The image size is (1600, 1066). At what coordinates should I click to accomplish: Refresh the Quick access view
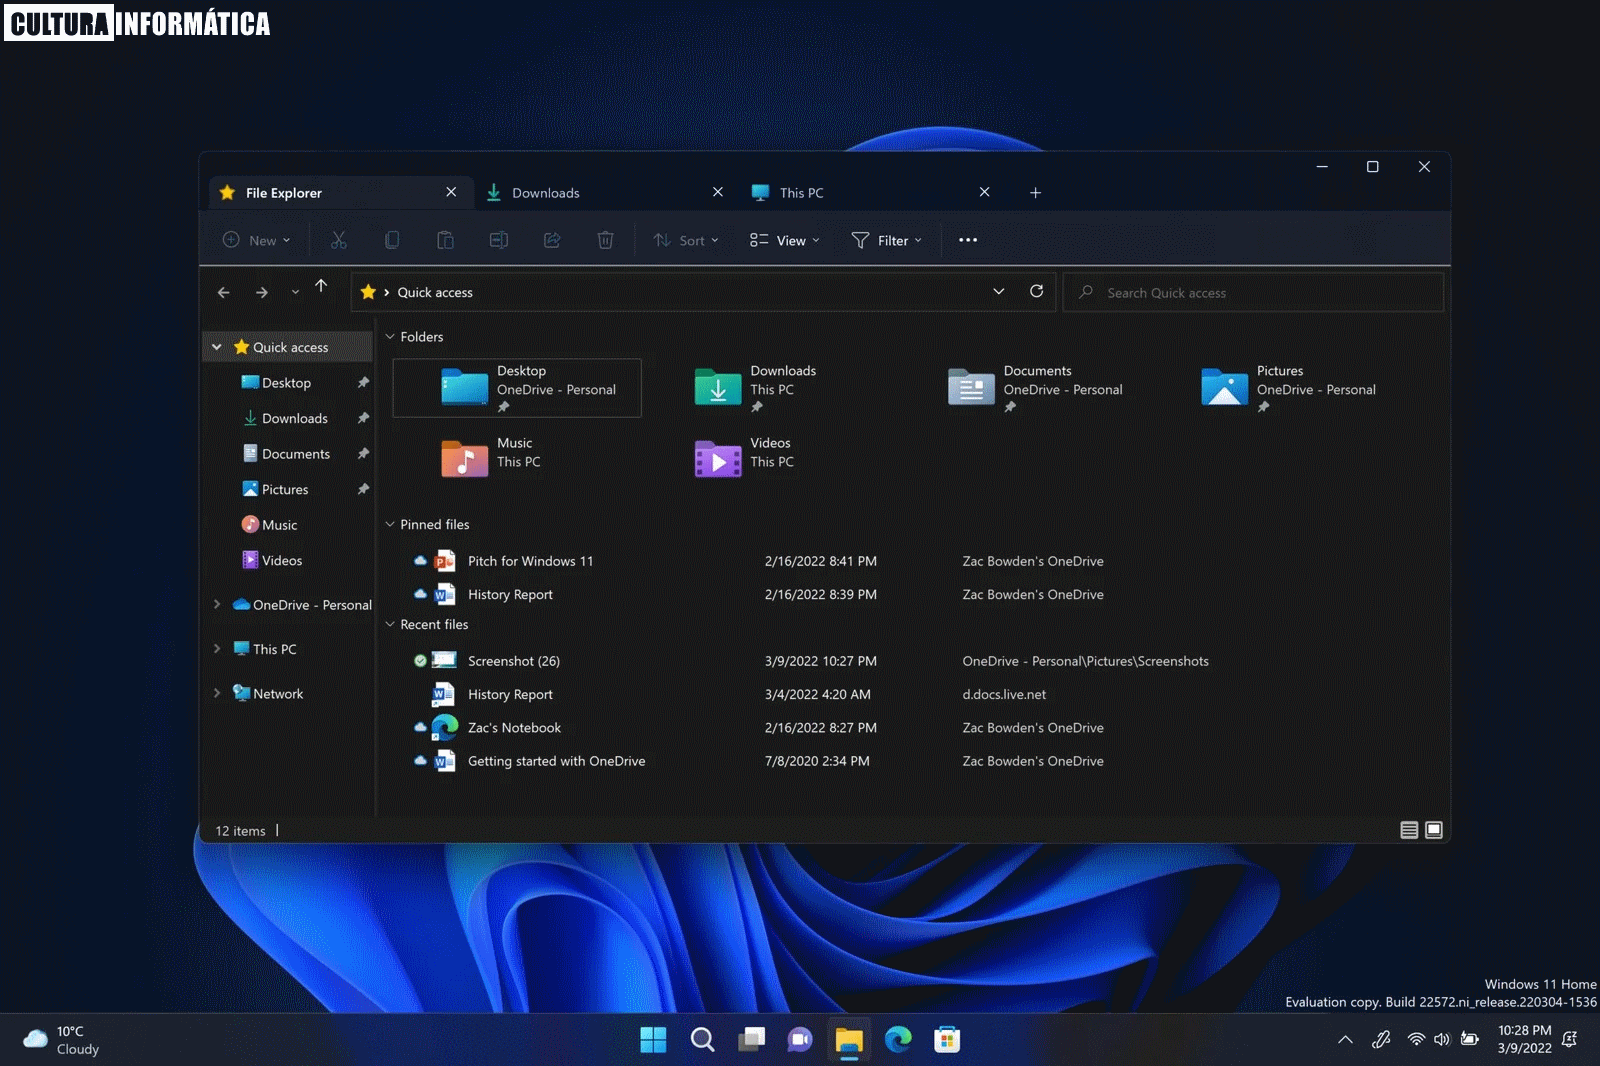point(1037,291)
